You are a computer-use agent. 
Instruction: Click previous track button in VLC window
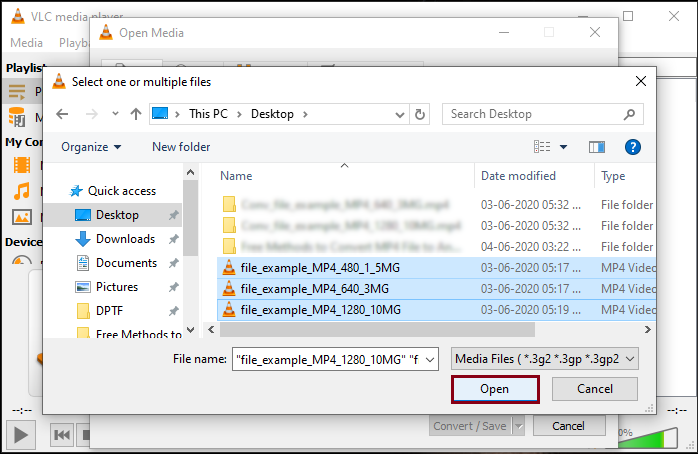(61, 435)
